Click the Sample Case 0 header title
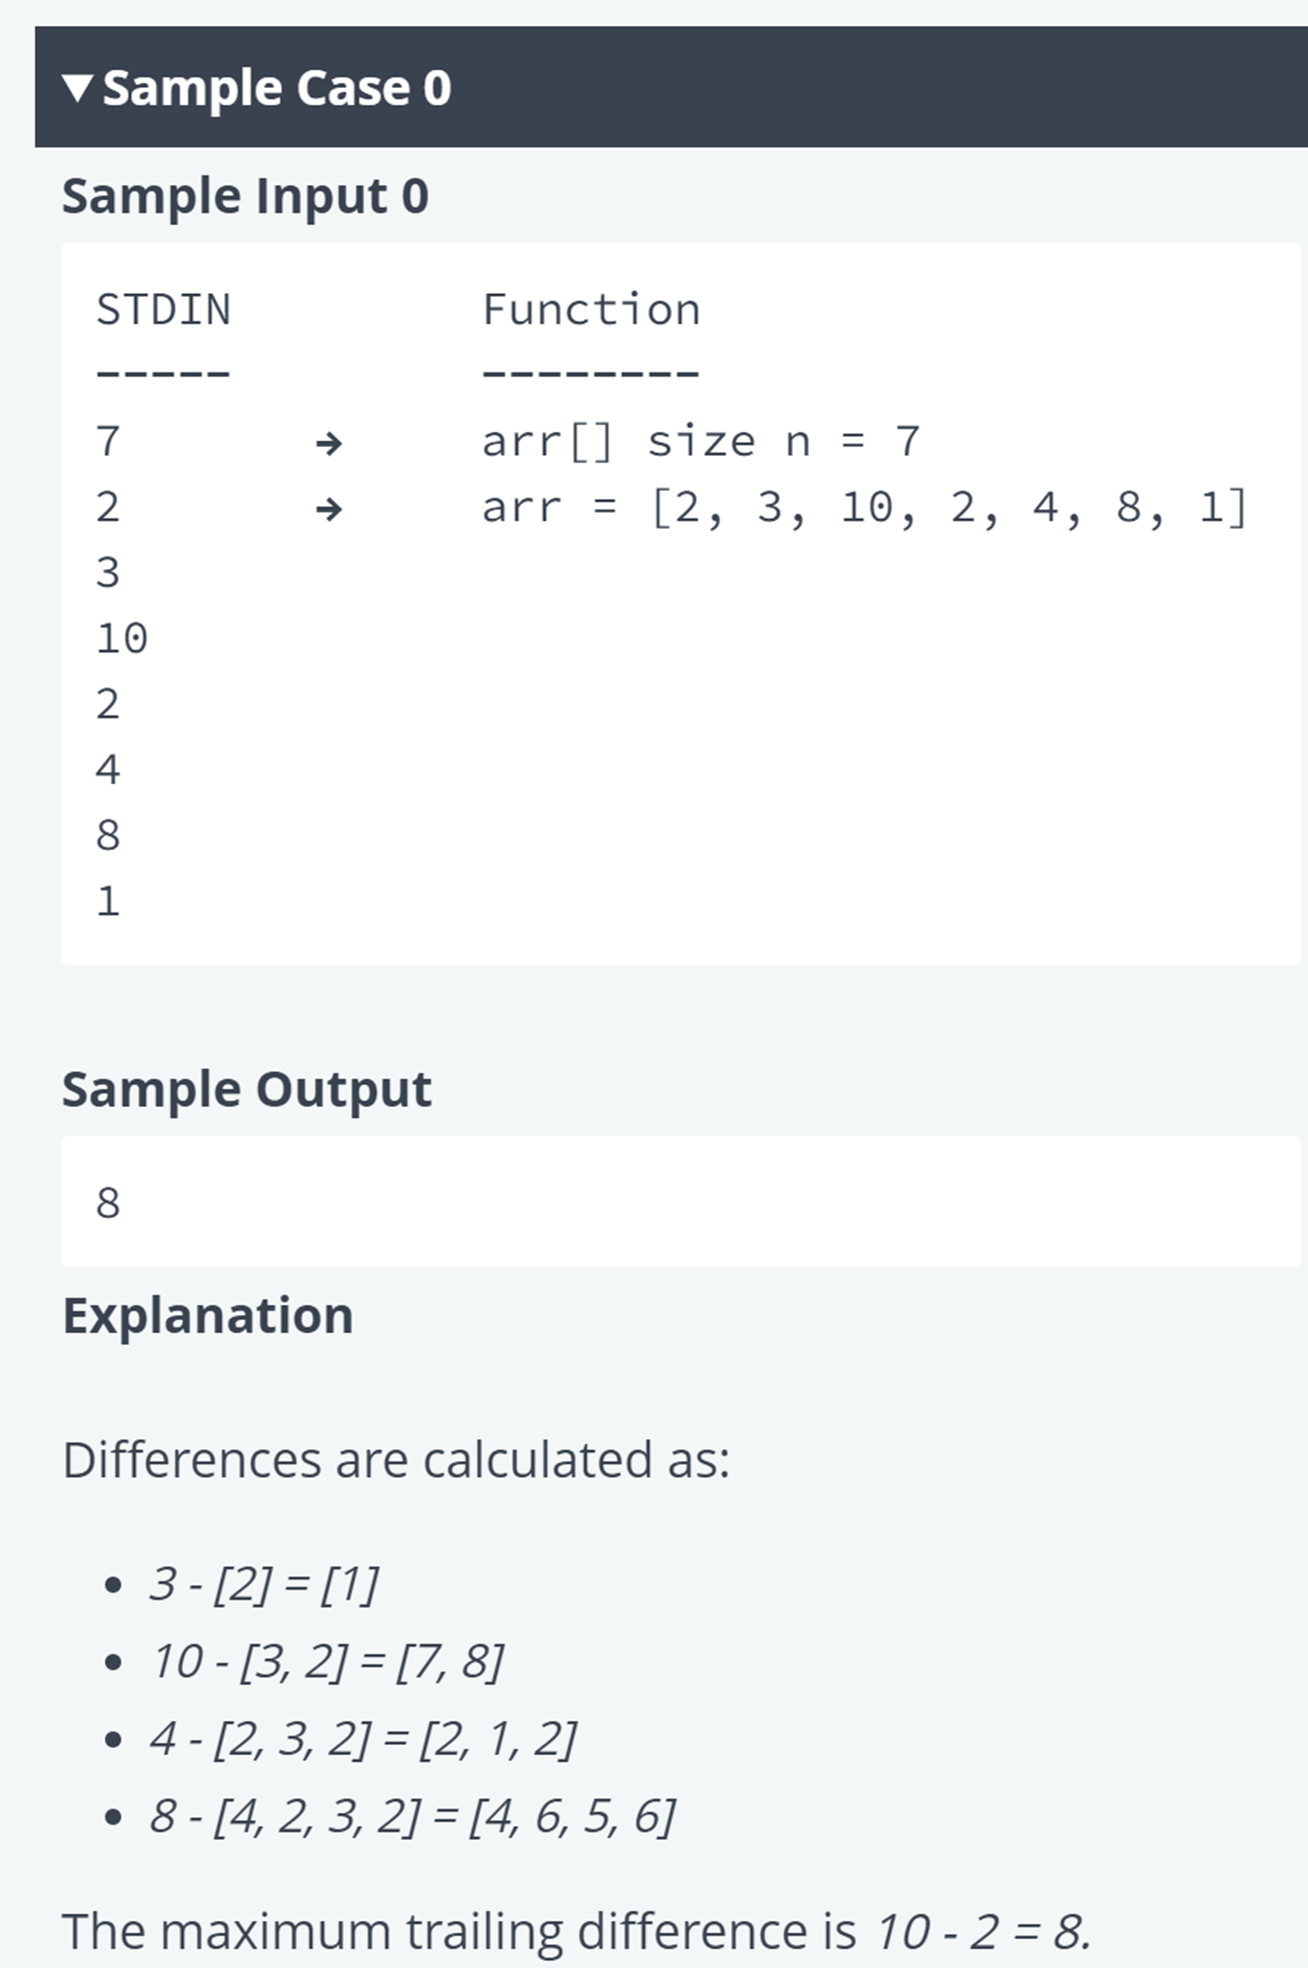 [277, 88]
